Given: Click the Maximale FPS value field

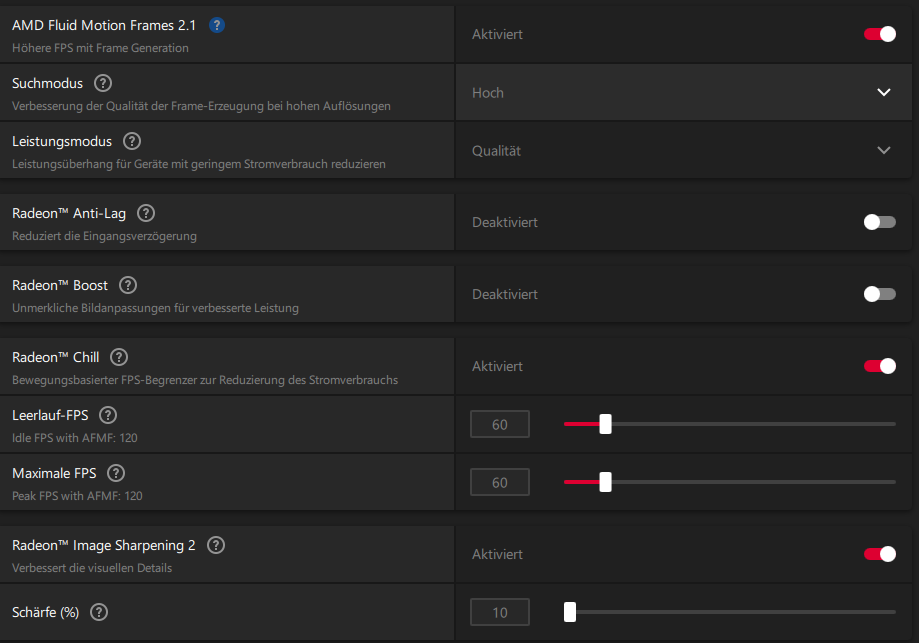Looking at the screenshot, I should coord(500,483).
